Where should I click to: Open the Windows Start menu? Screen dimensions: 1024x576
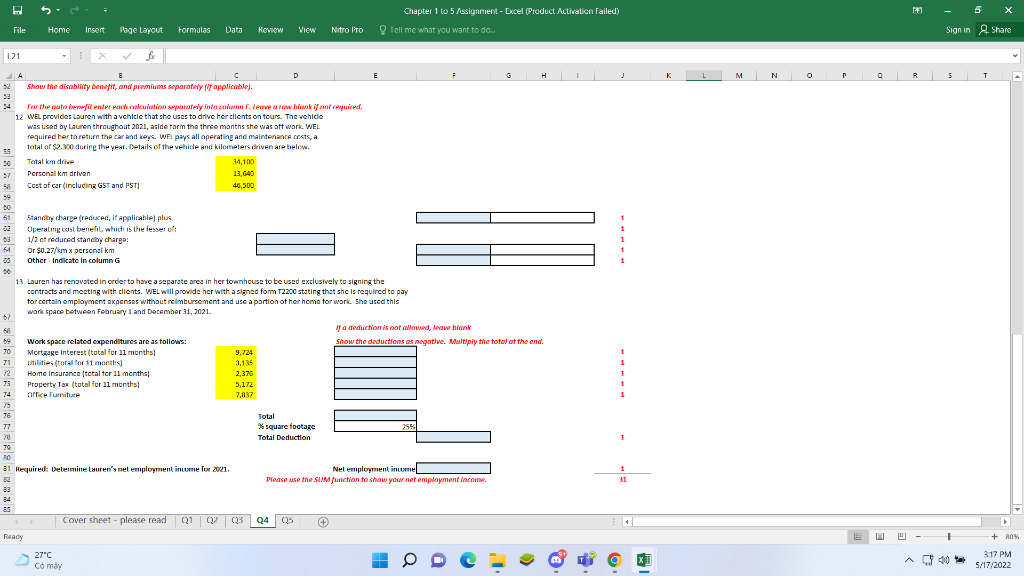pos(379,560)
